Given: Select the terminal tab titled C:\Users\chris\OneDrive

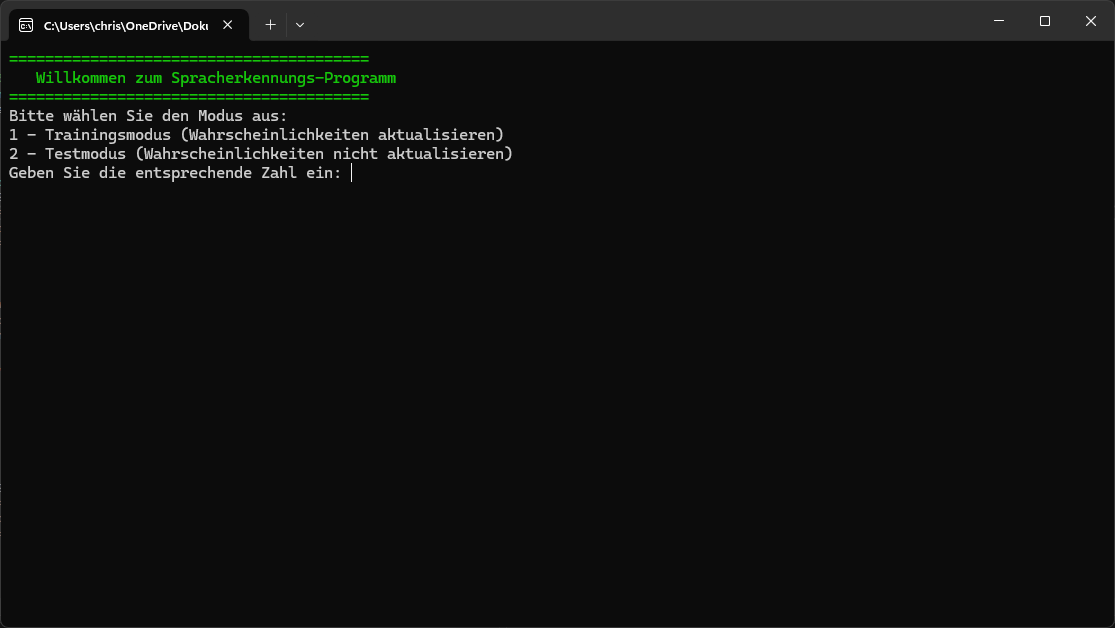Looking at the screenshot, I should [129, 25].
